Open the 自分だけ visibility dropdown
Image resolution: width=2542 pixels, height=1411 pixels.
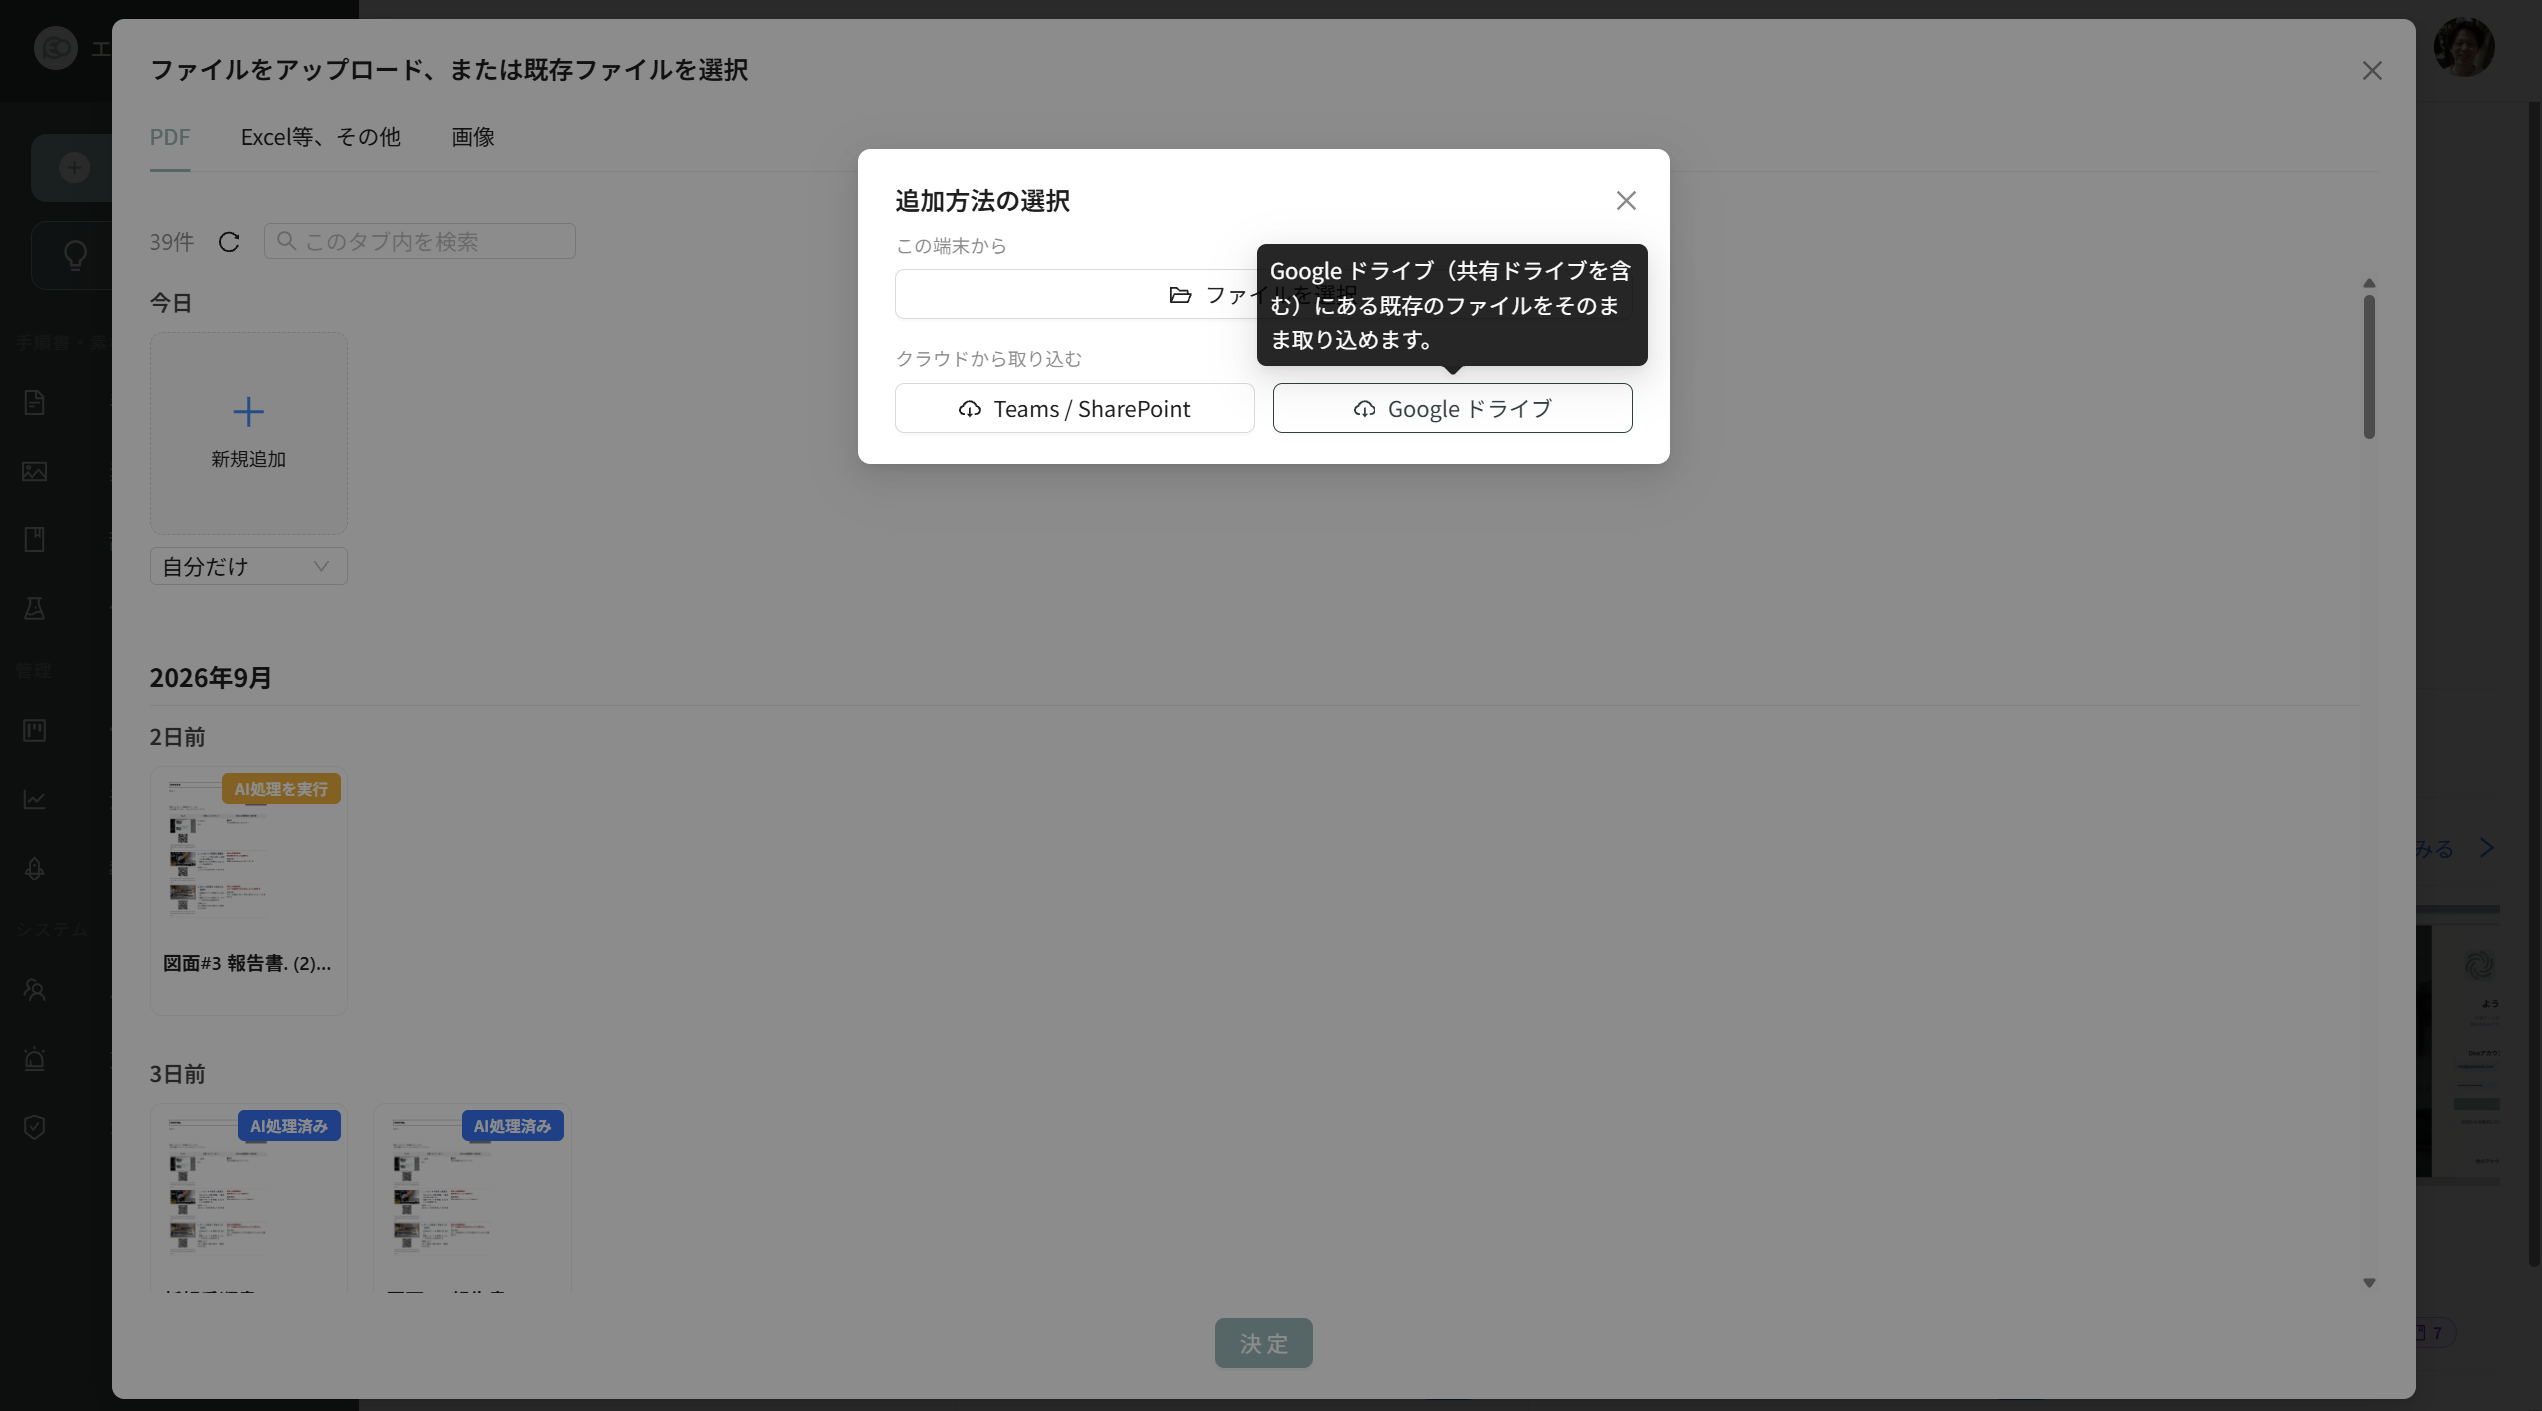[x=249, y=566]
